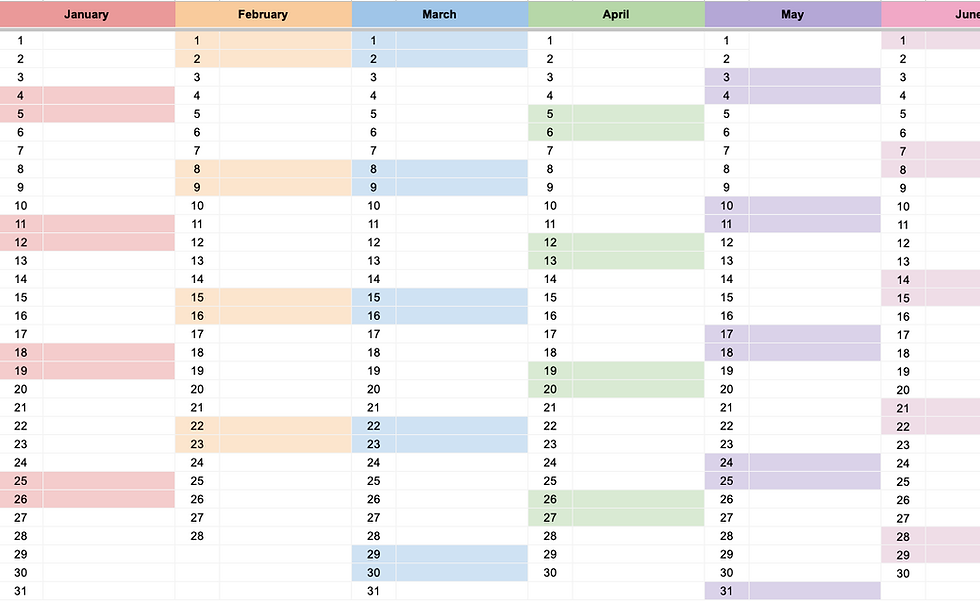Select the purple note cell beside May 10
This screenshot has width=980, height=602.
point(815,206)
